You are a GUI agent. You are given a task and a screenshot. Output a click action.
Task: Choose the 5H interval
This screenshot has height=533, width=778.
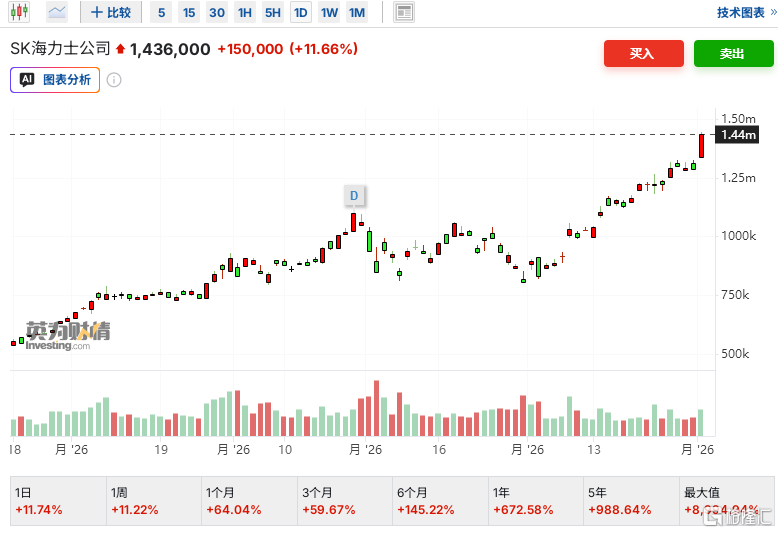tap(272, 12)
